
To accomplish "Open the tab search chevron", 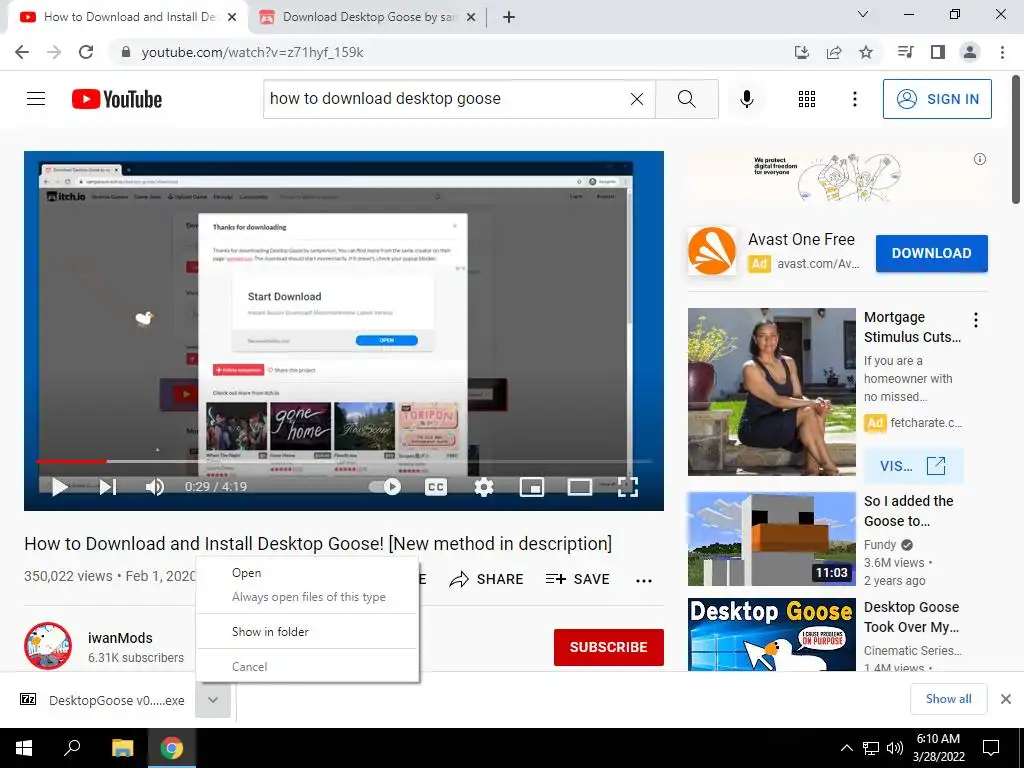I will click(863, 14).
